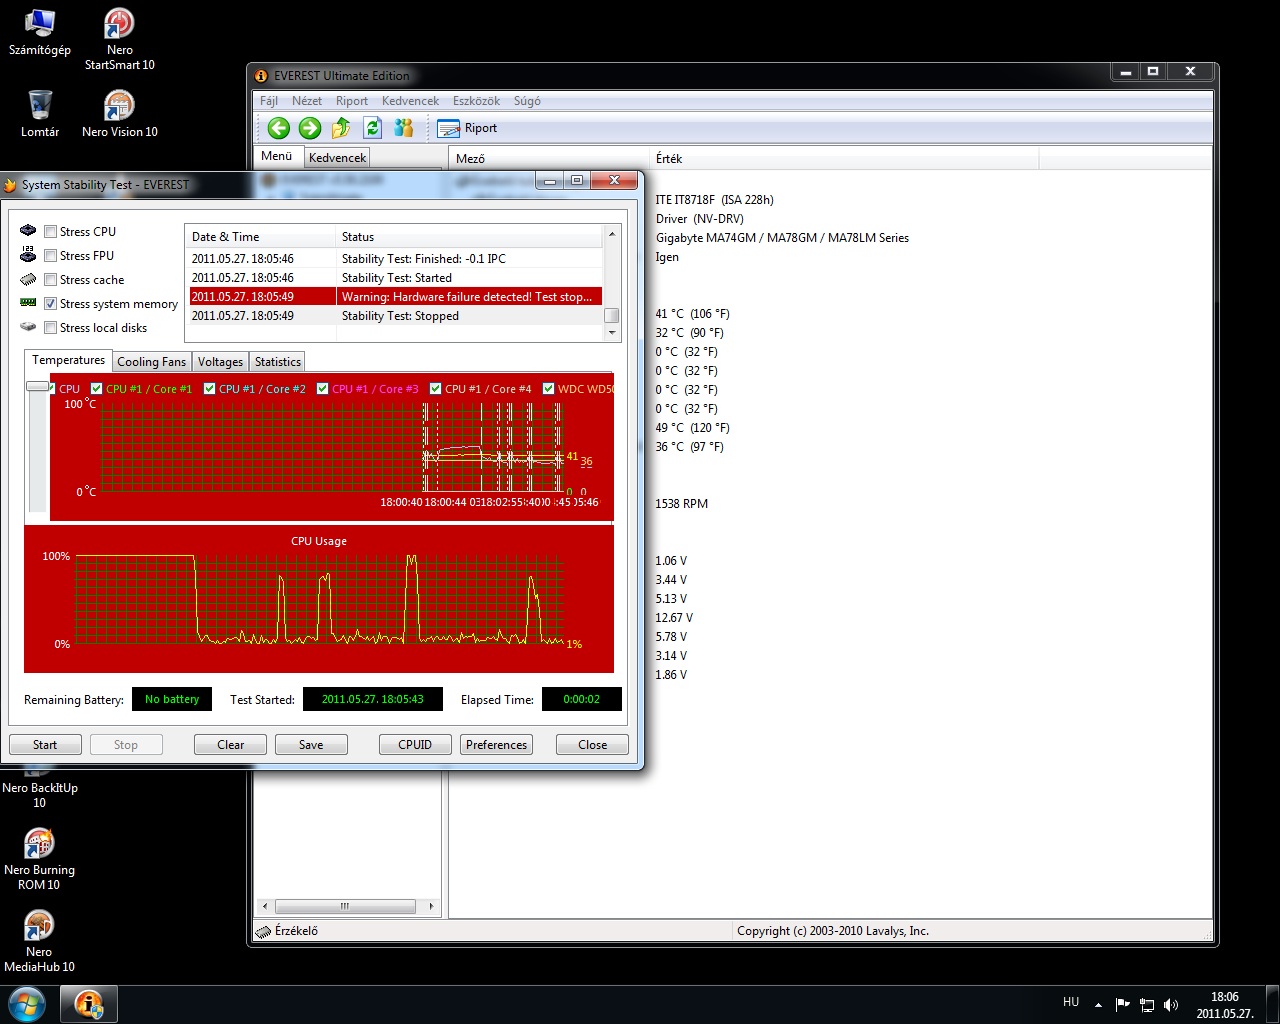The width and height of the screenshot is (1280, 1024).
Task: Open the Súgó menu
Action: pos(527,101)
